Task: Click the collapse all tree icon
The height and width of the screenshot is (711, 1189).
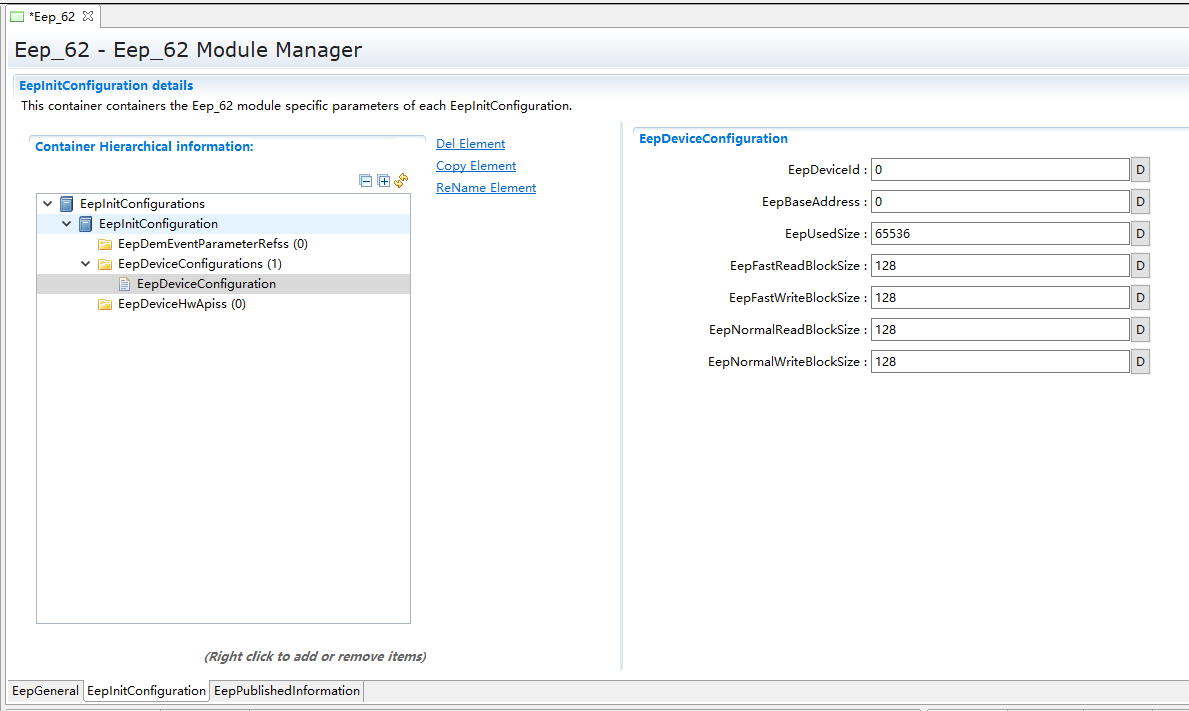Action: (x=366, y=181)
